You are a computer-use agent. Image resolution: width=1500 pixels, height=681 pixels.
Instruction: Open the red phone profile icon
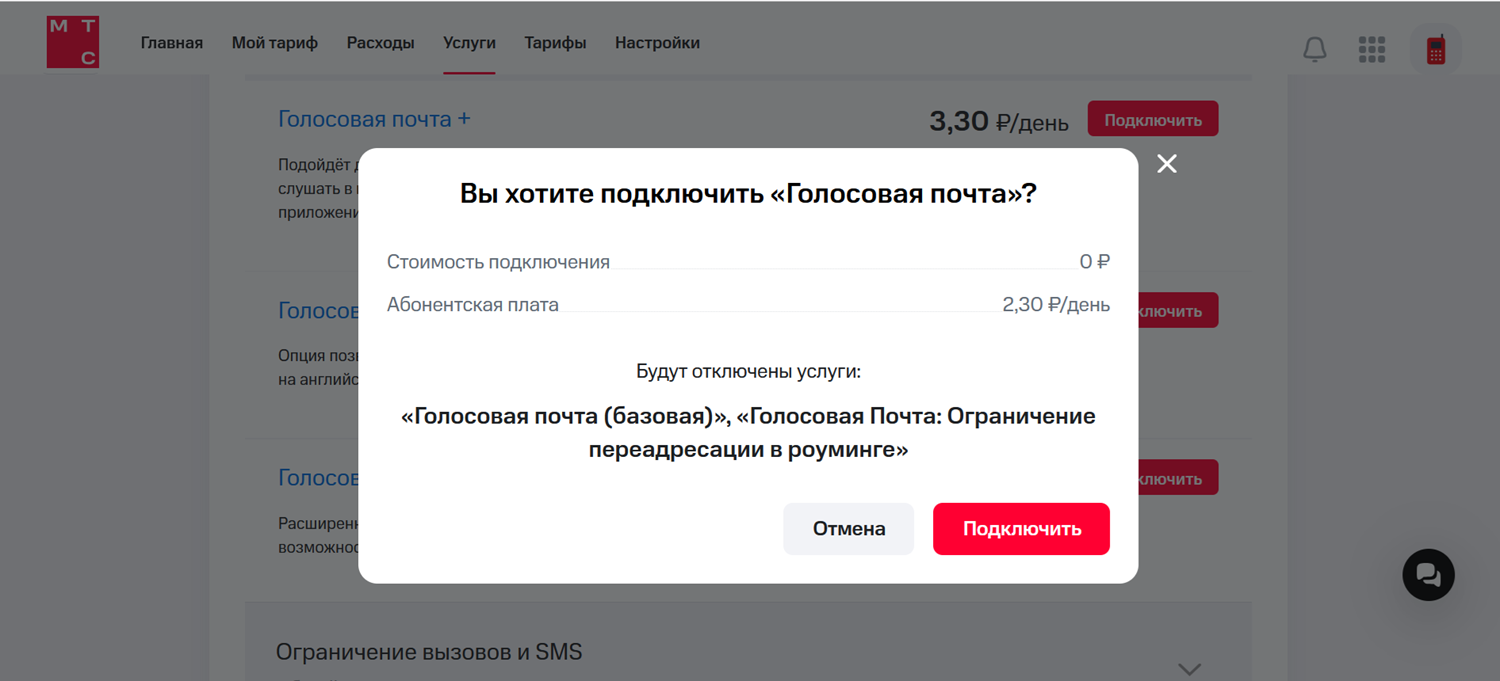click(x=1436, y=49)
